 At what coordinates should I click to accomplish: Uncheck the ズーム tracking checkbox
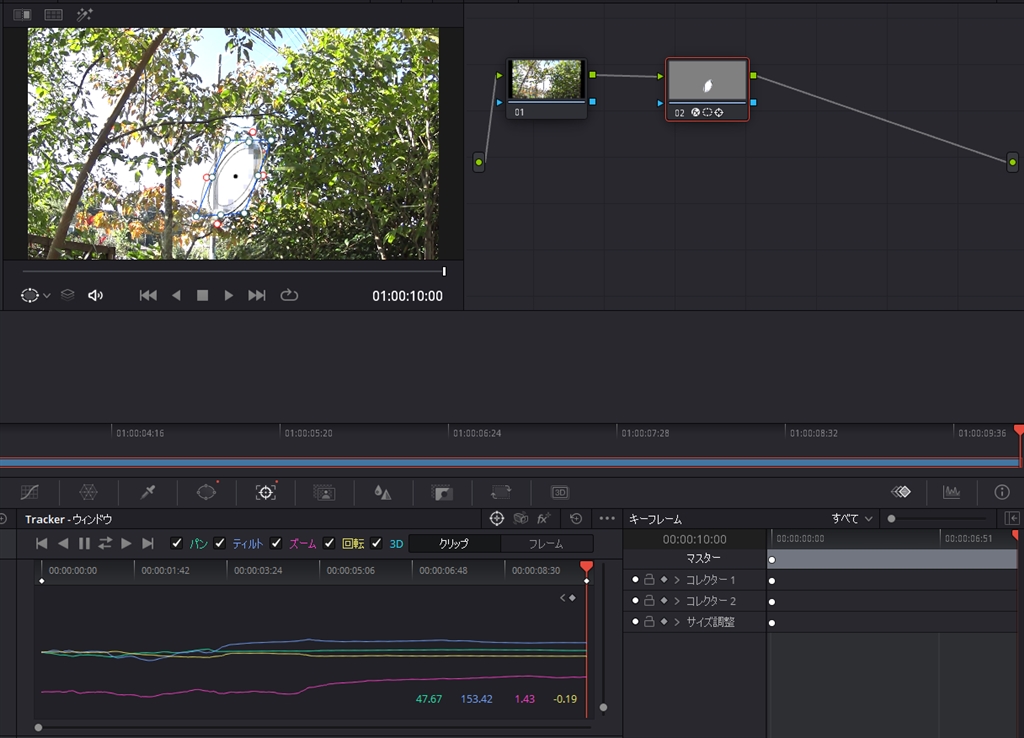coord(276,543)
